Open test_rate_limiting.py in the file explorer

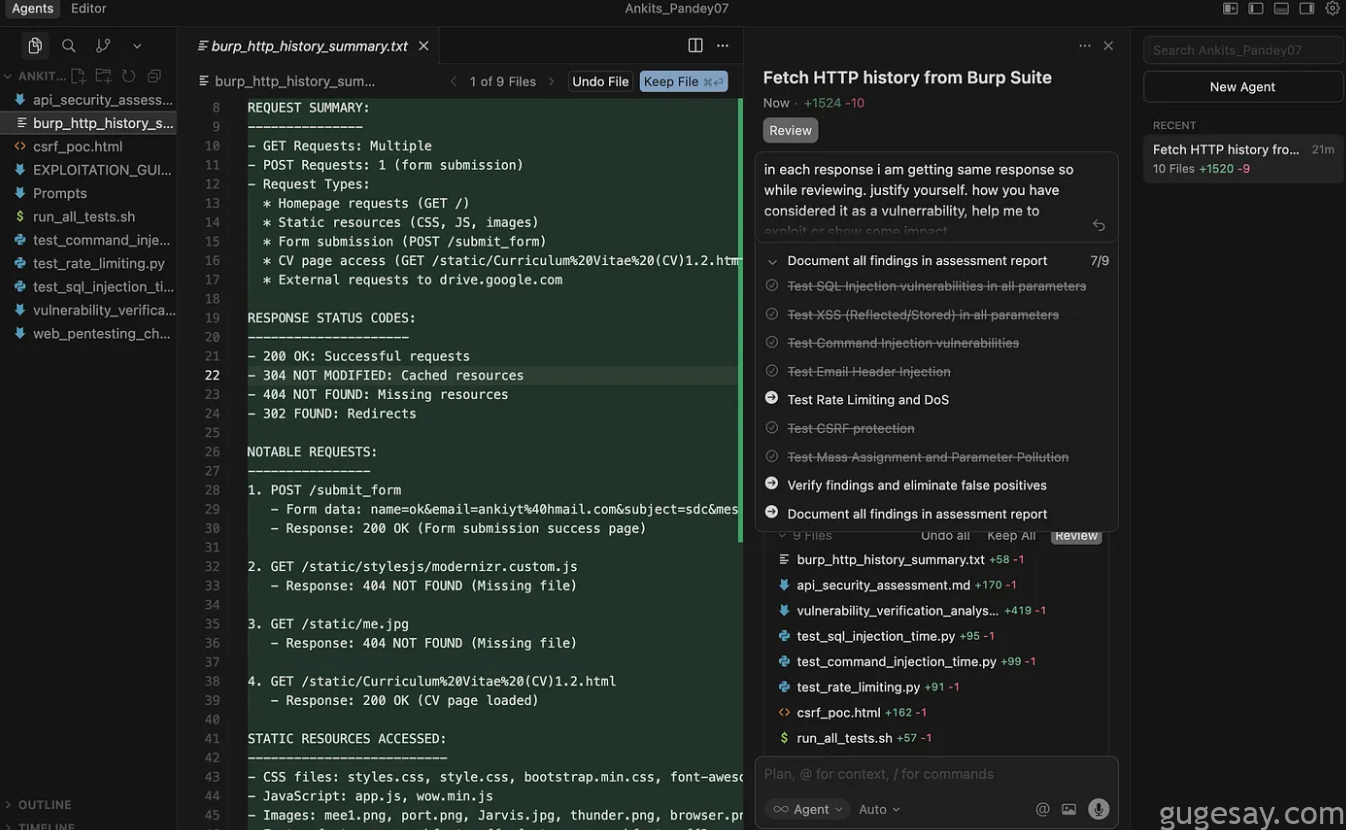coord(98,263)
